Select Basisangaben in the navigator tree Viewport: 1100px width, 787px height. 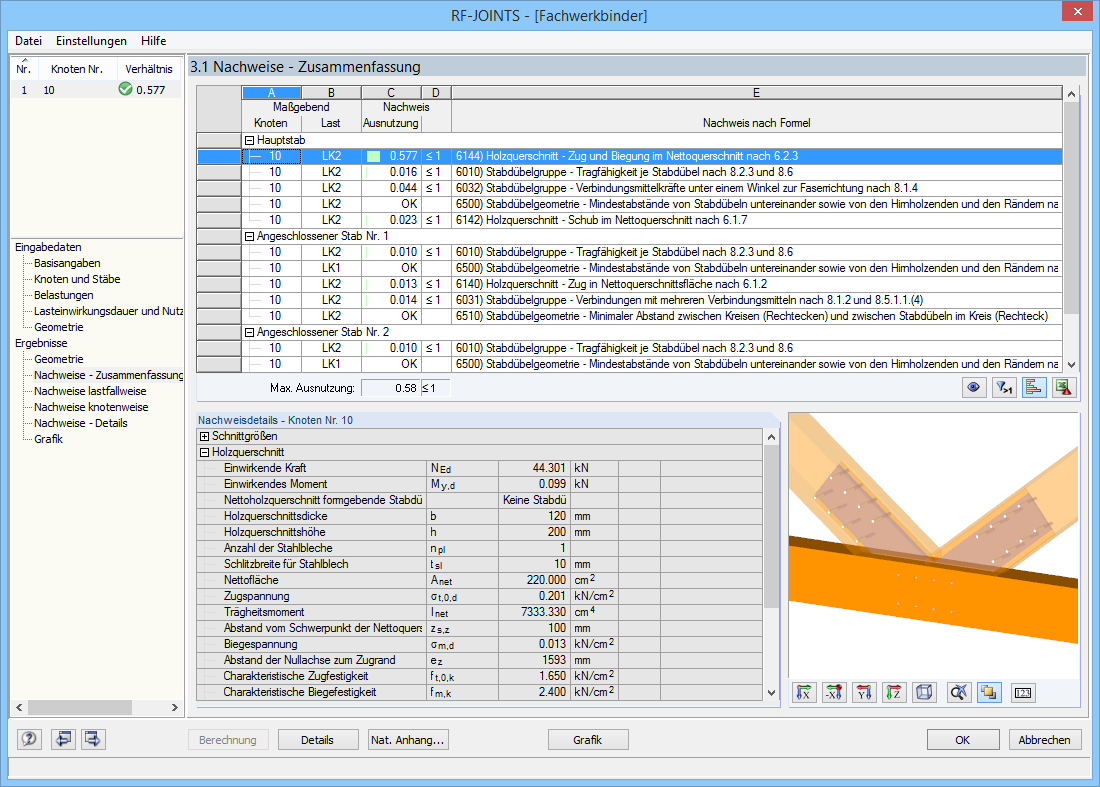click(67, 263)
